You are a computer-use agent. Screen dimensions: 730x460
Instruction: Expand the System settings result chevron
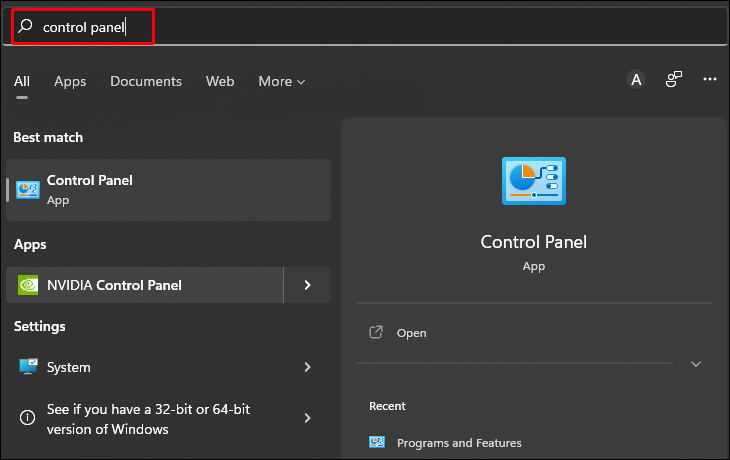coord(307,367)
